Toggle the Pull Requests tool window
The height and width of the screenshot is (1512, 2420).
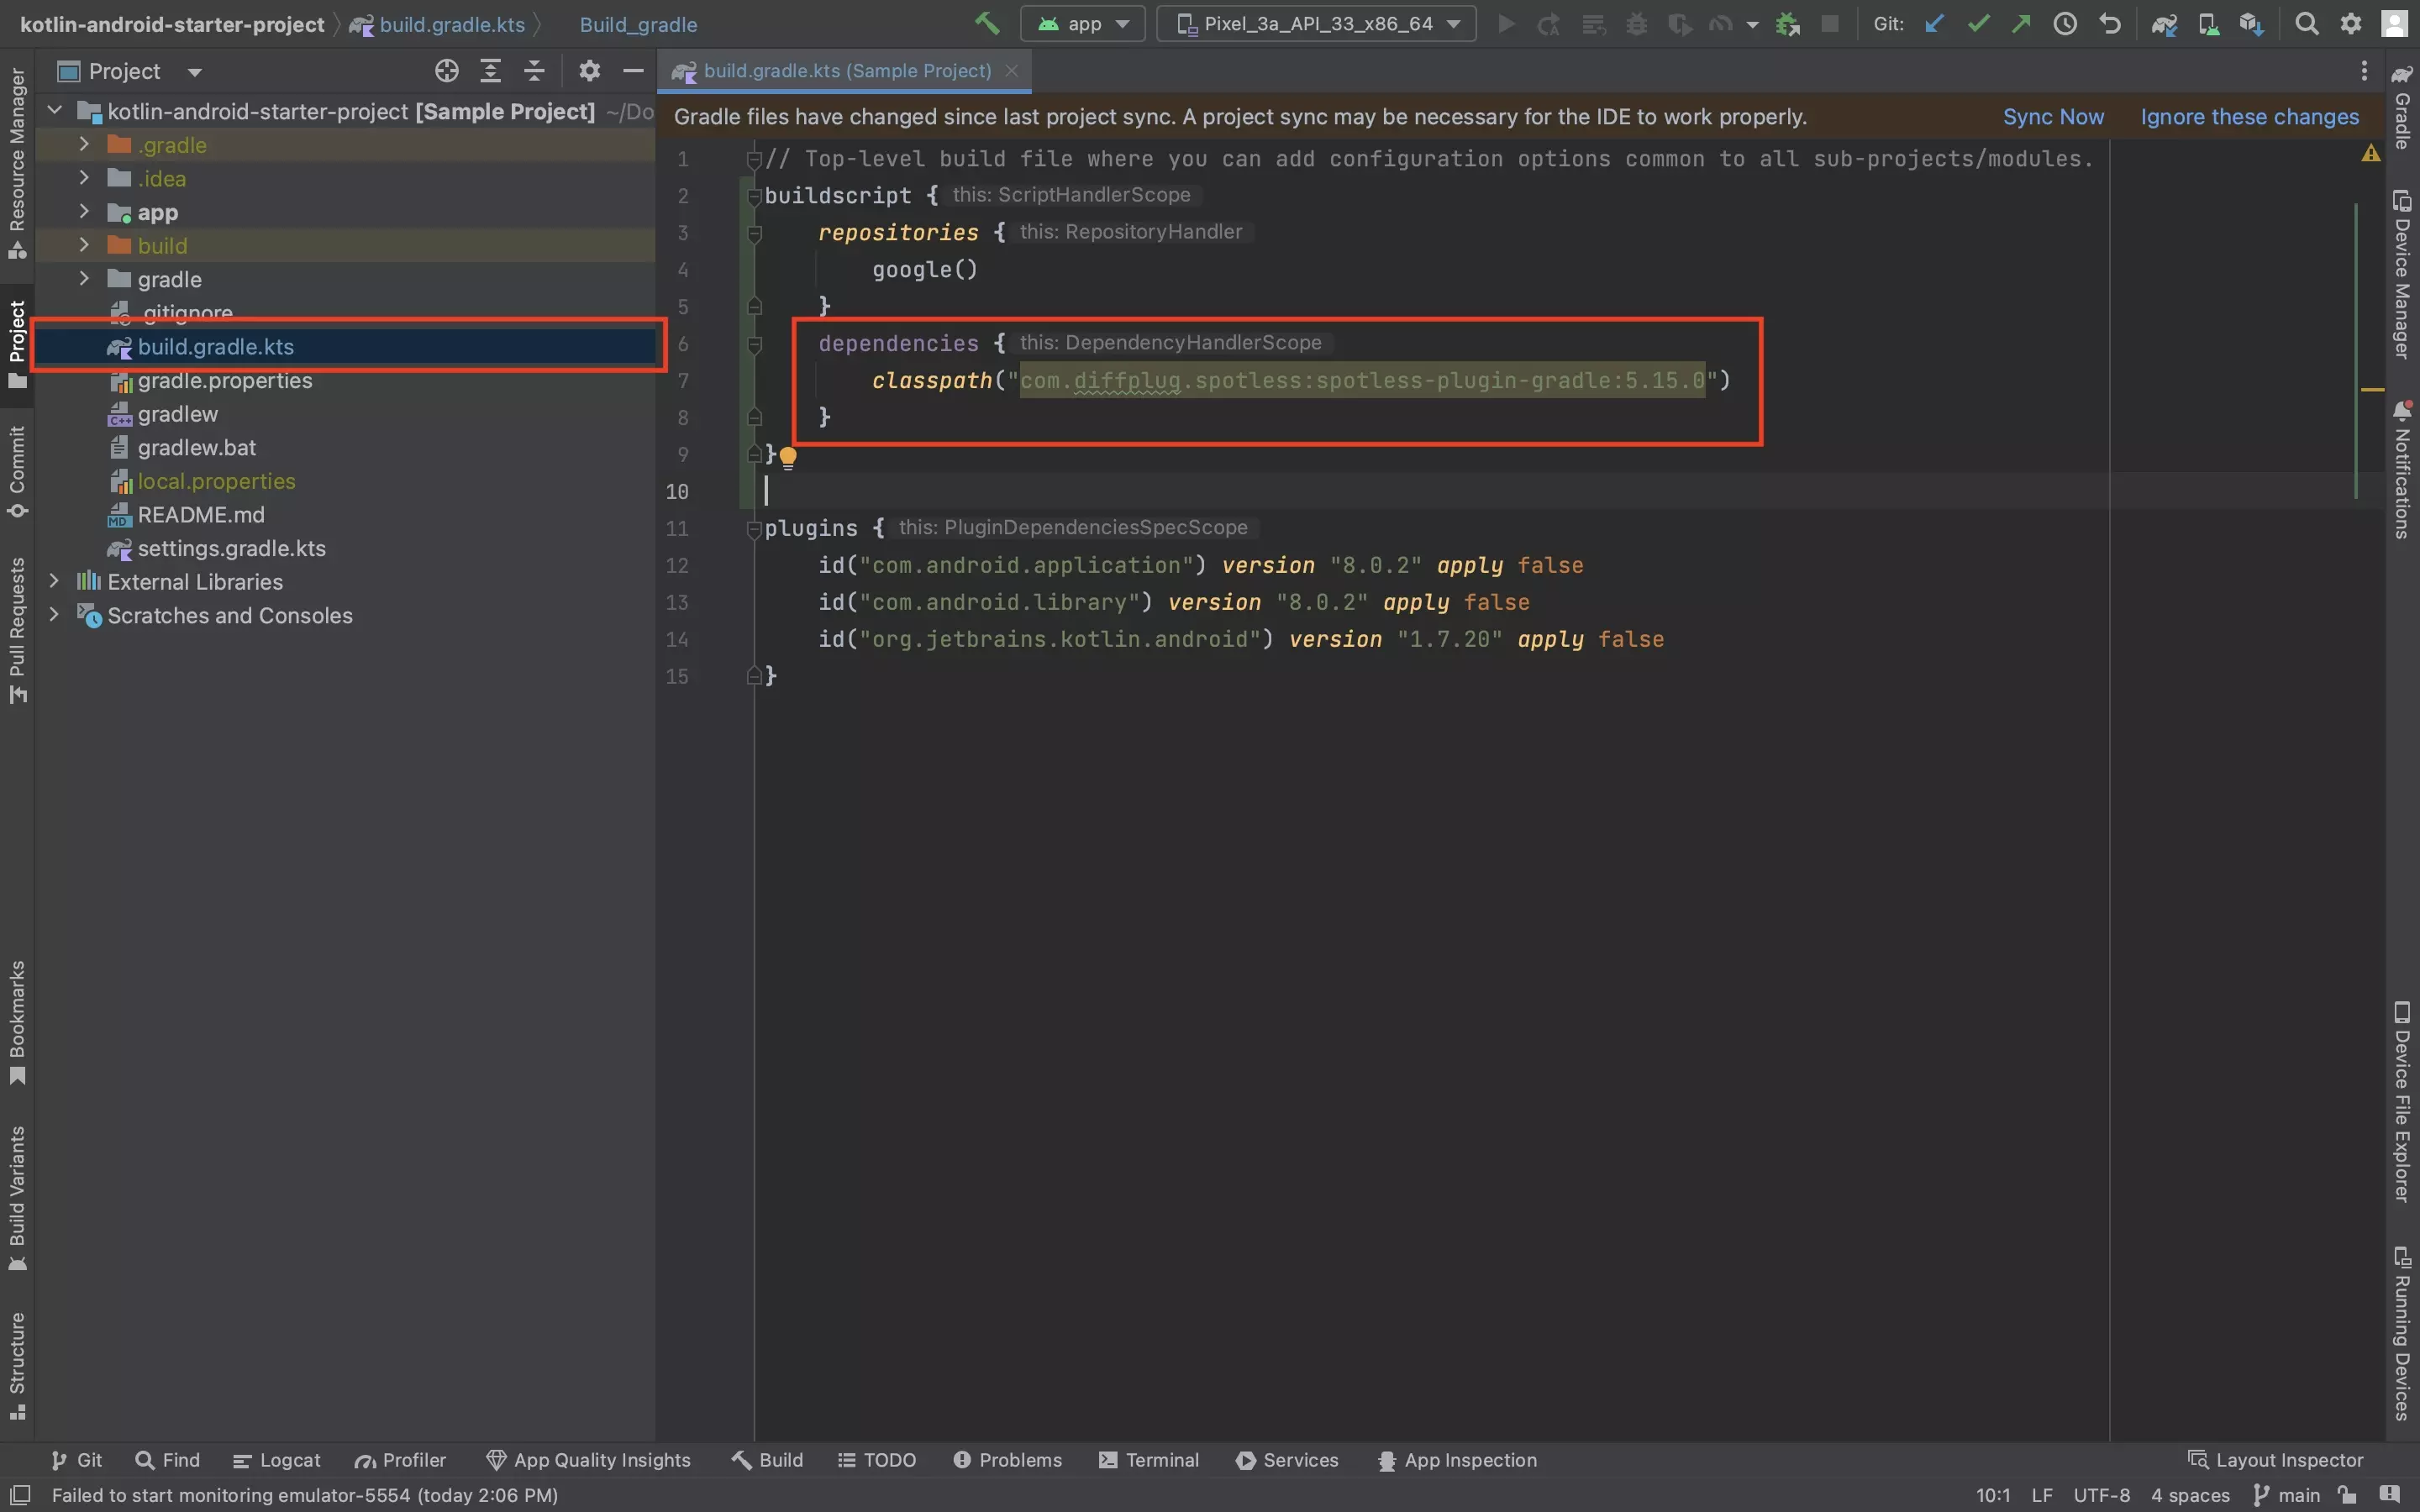pyautogui.click(x=17, y=630)
